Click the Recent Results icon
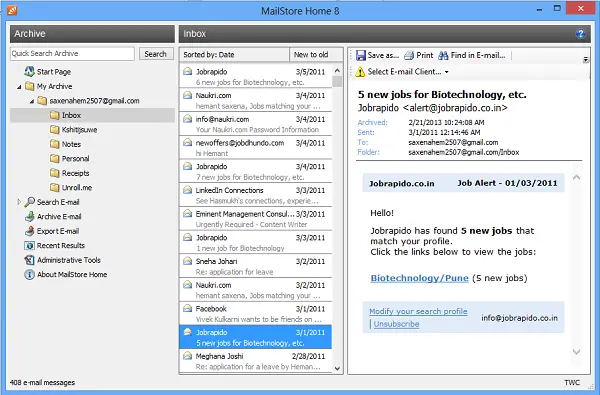This screenshot has width=600, height=395. pos(29,245)
